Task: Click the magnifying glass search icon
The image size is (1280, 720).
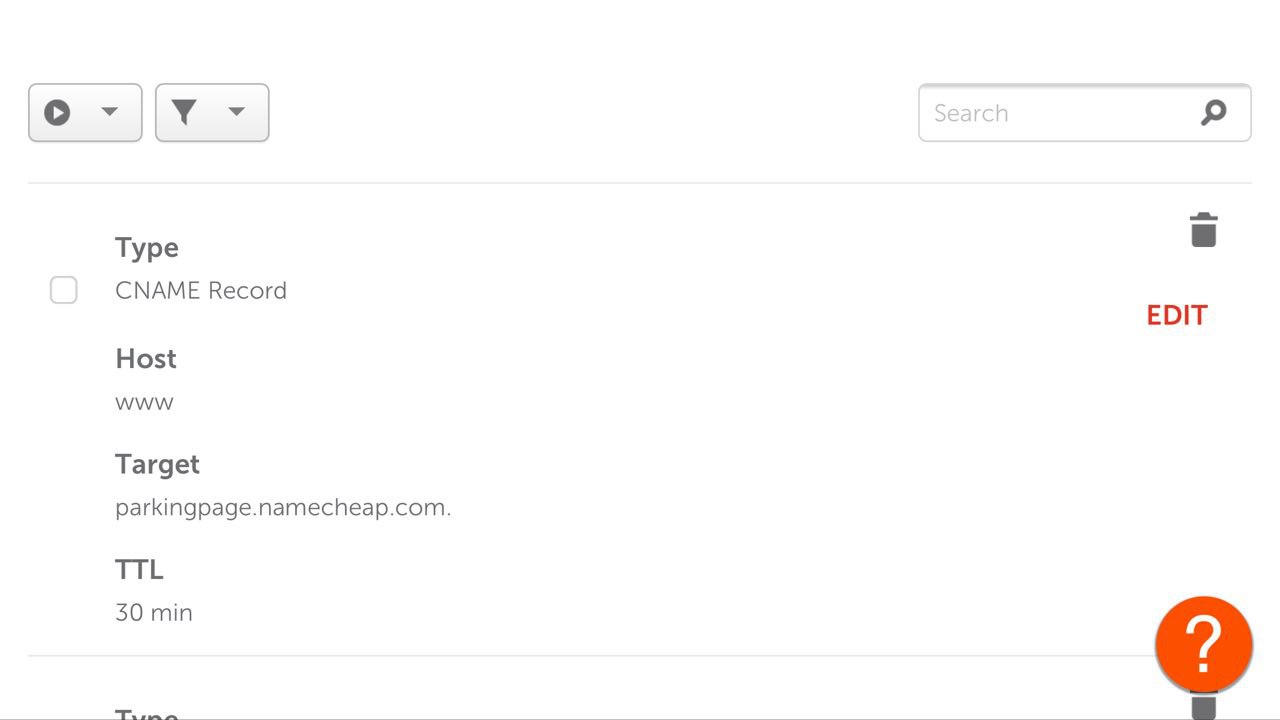Action: click(x=1214, y=113)
